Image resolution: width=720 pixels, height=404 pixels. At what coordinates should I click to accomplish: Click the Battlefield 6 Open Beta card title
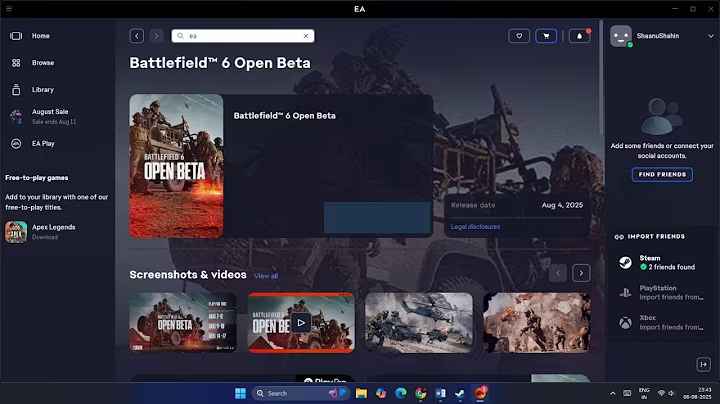click(285, 116)
